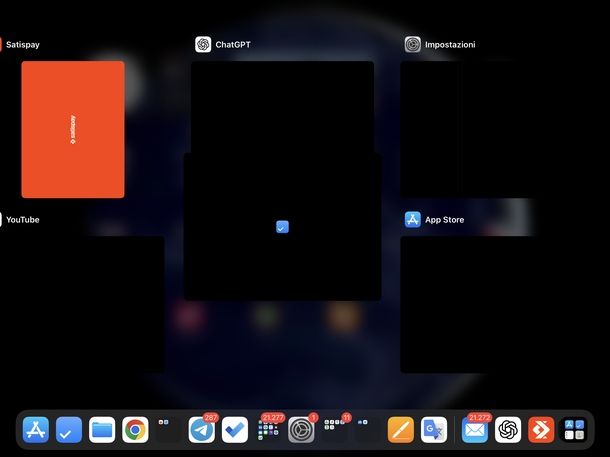This screenshot has height=457, width=610.
Task: Tap the YouTube label text
Action: point(23,220)
